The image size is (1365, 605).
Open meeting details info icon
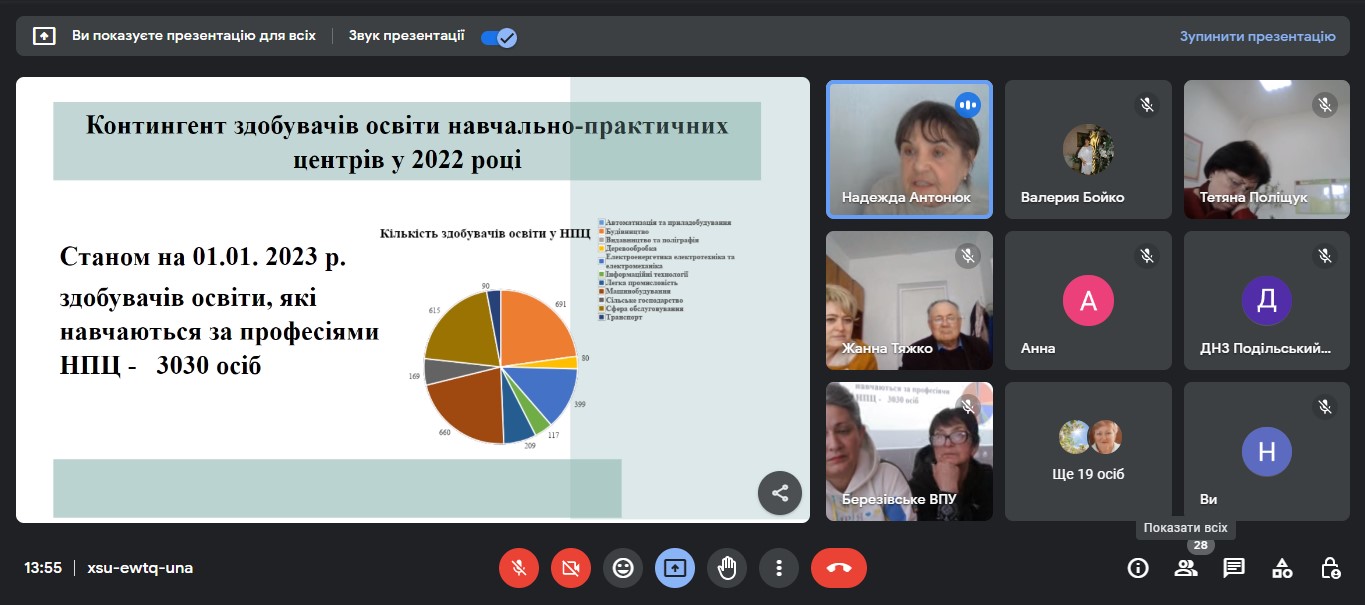(x=1137, y=568)
